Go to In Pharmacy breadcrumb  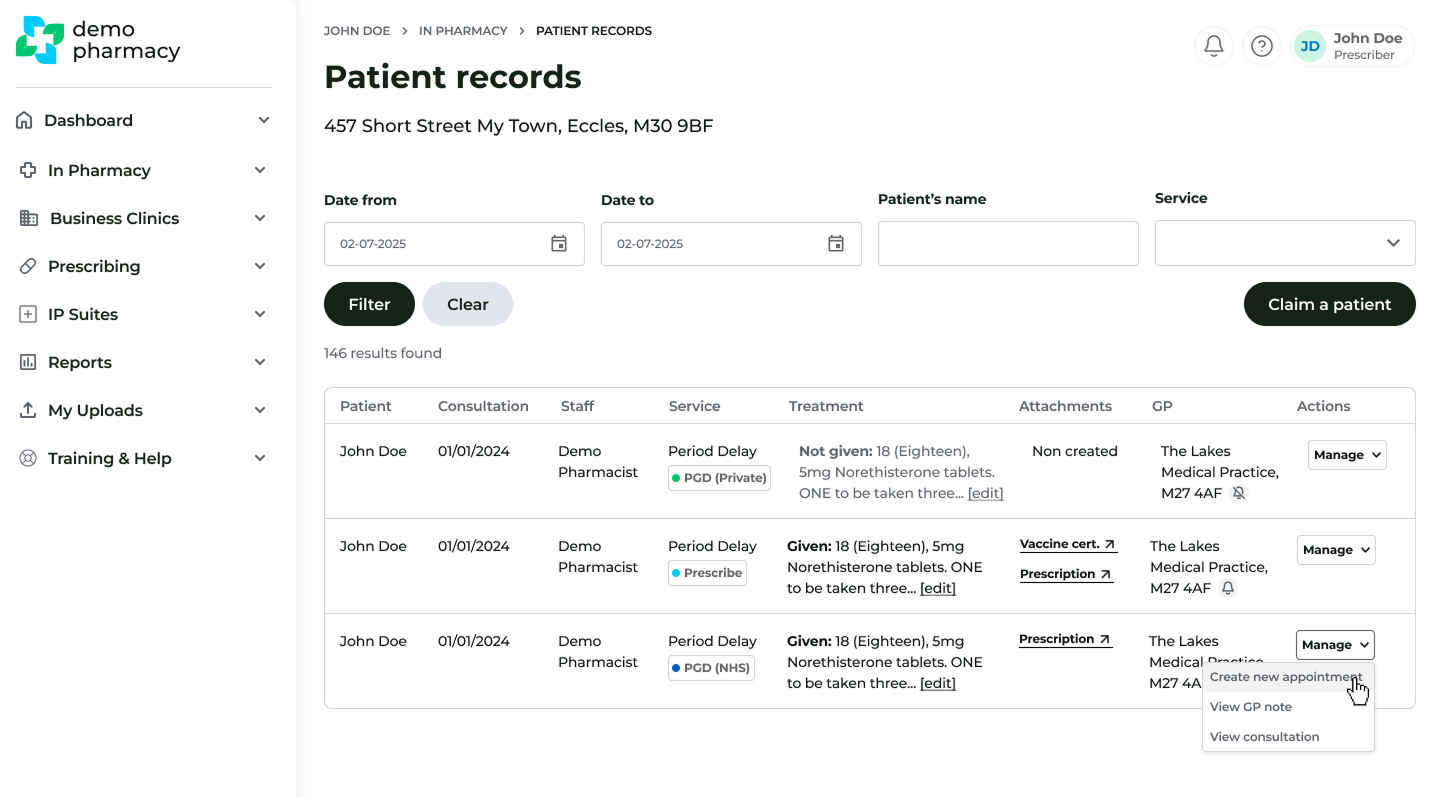click(x=463, y=31)
